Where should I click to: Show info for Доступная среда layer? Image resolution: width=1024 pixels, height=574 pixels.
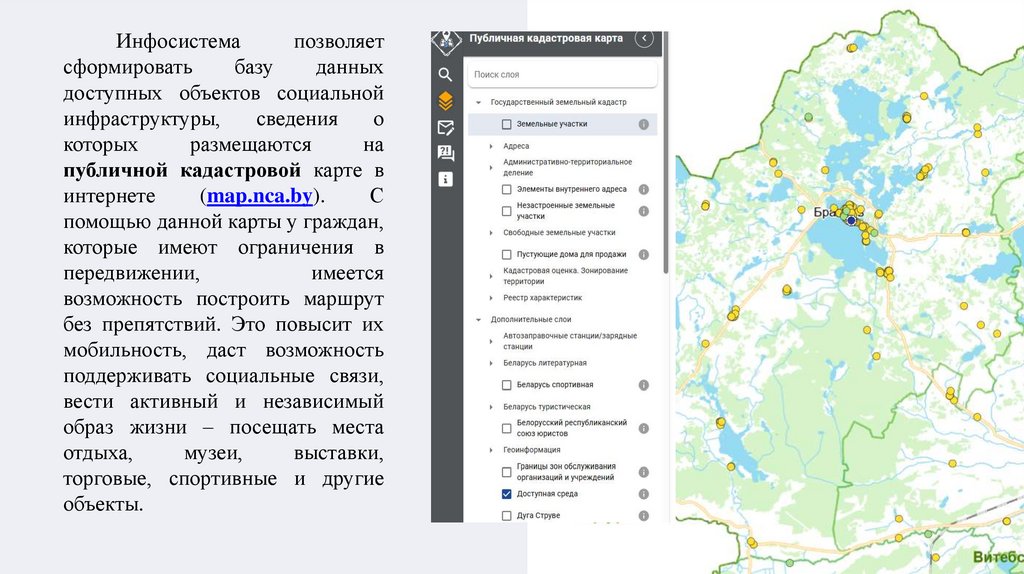point(644,494)
